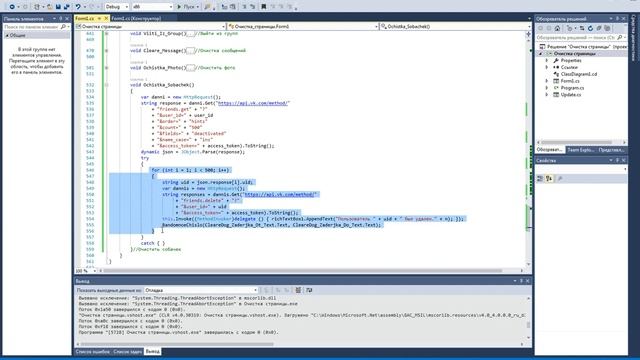Click Show All Files icon in Solution Explorer
This screenshot has height=360, width=640.
[607, 28]
